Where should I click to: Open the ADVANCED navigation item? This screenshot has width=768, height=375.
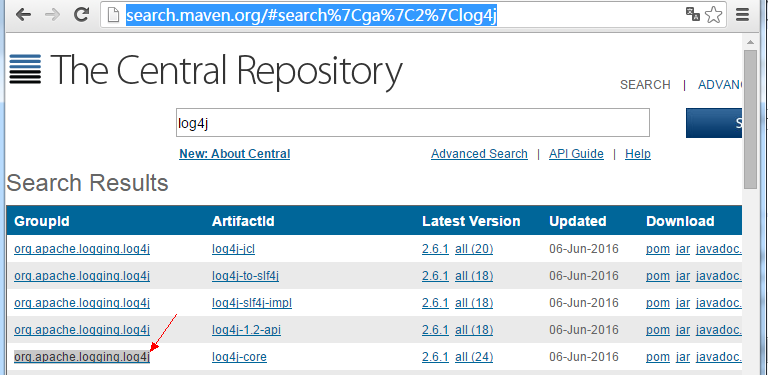pyautogui.click(x=720, y=85)
